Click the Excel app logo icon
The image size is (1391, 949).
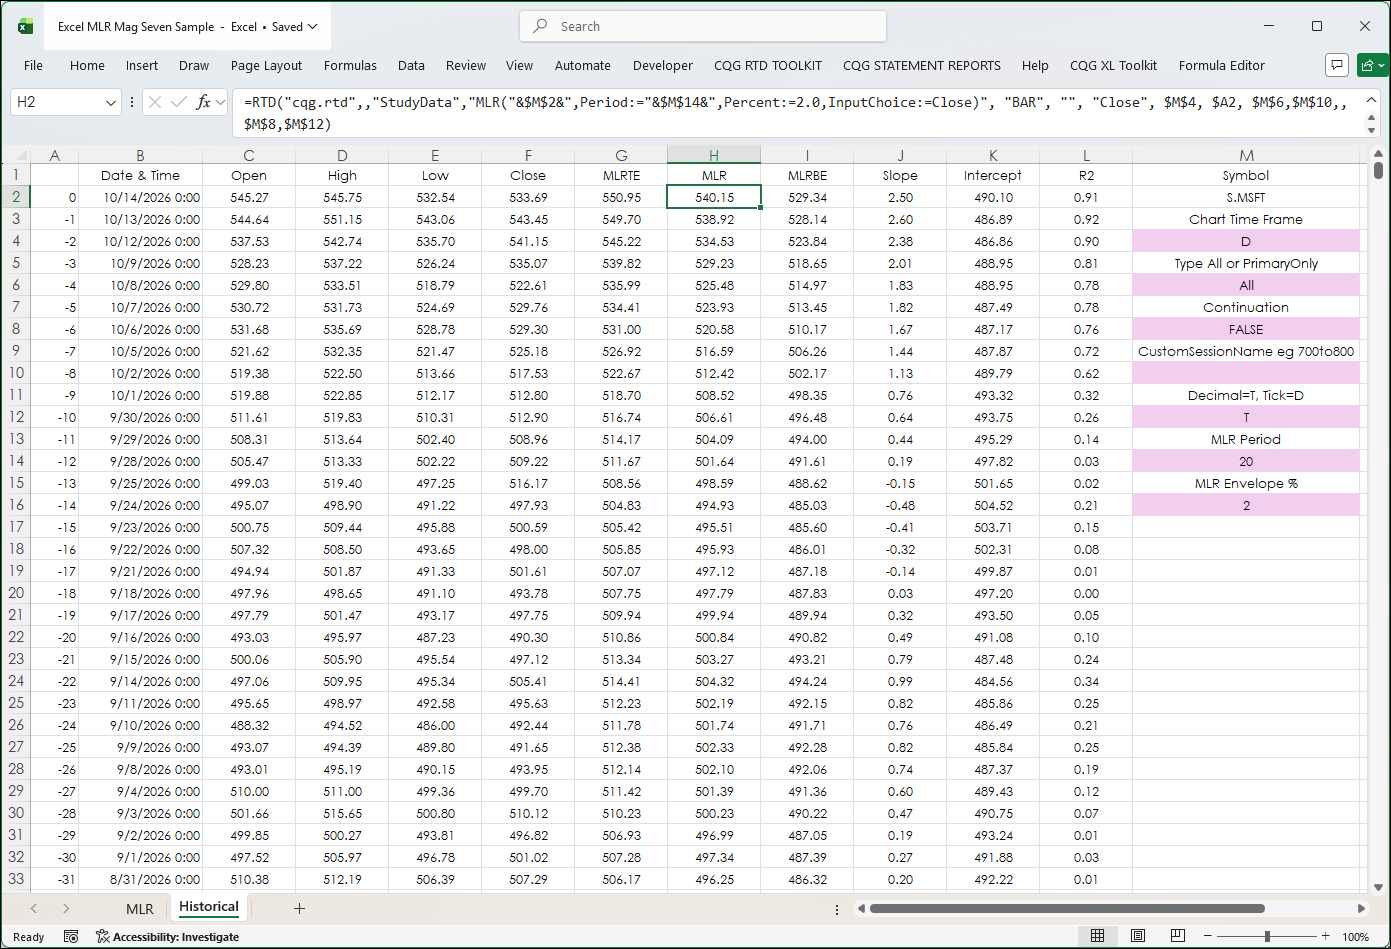(x=25, y=26)
